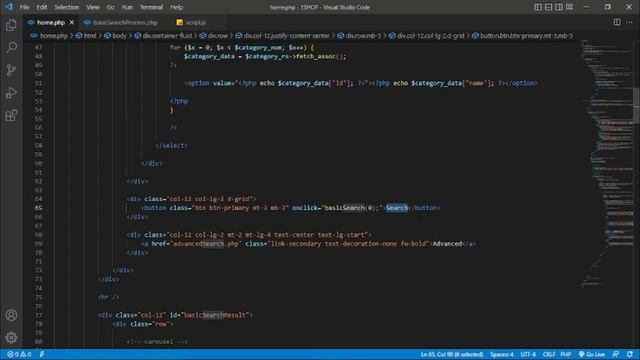Click home.php breadcrumb
Viewport: 640px width, 360px height.
click(x=53, y=36)
